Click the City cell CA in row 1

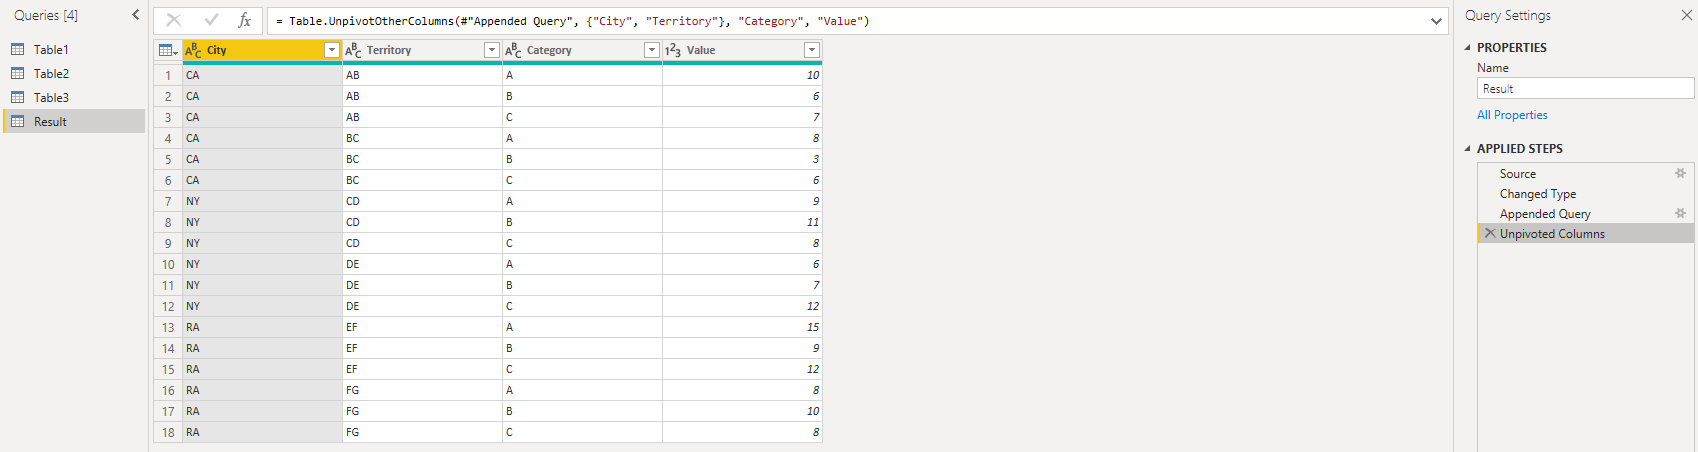262,75
